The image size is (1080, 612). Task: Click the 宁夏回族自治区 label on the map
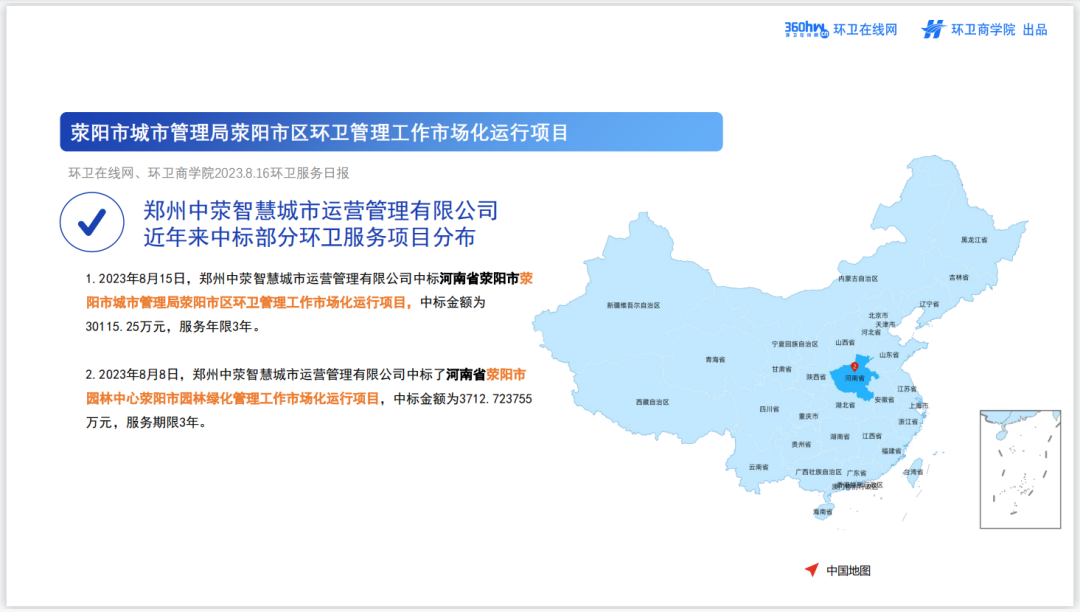pos(794,344)
